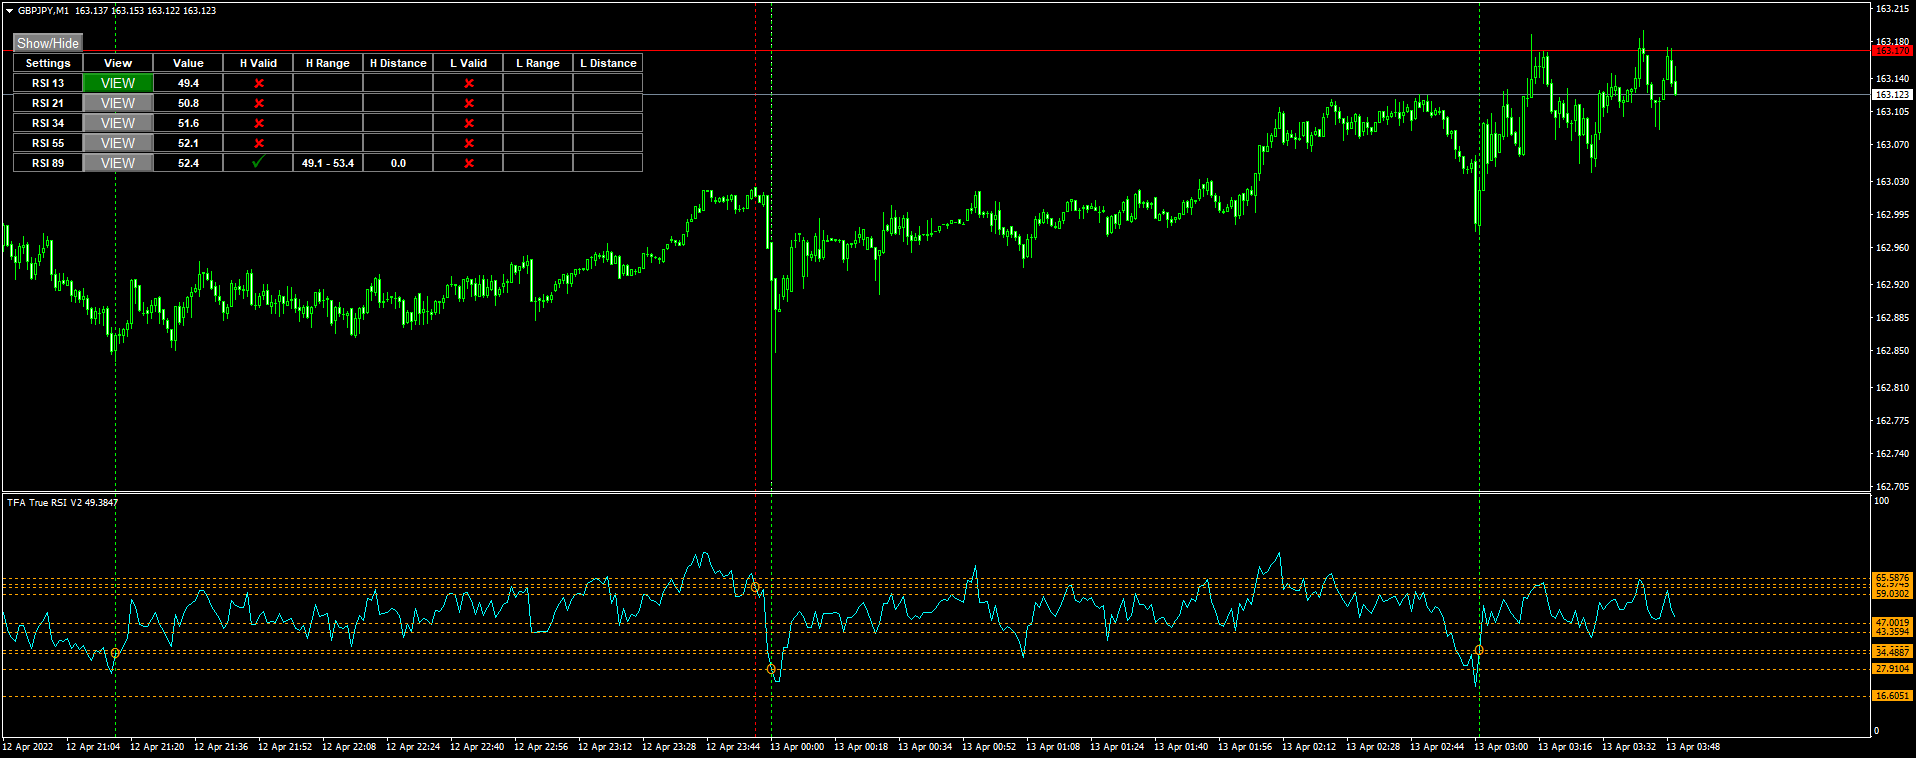Click the VIEW button for RSI 34
Image resolution: width=1916 pixels, height=758 pixels.
click(x=118, y=123)
